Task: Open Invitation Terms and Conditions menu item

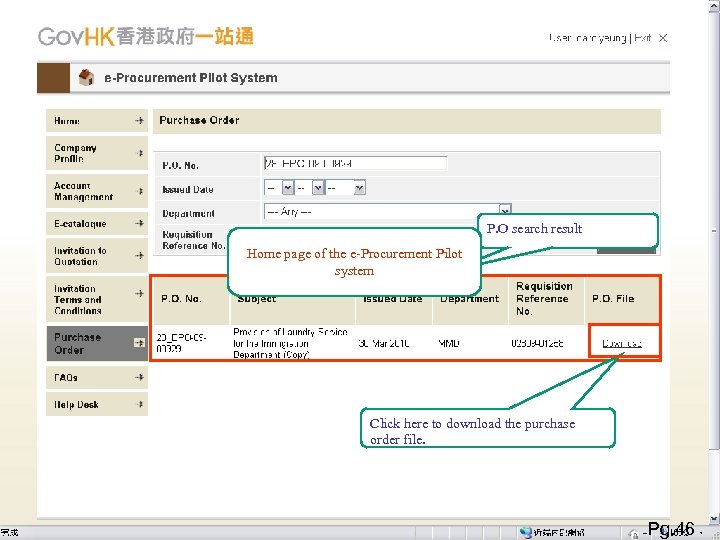Action: coord(97,299)
